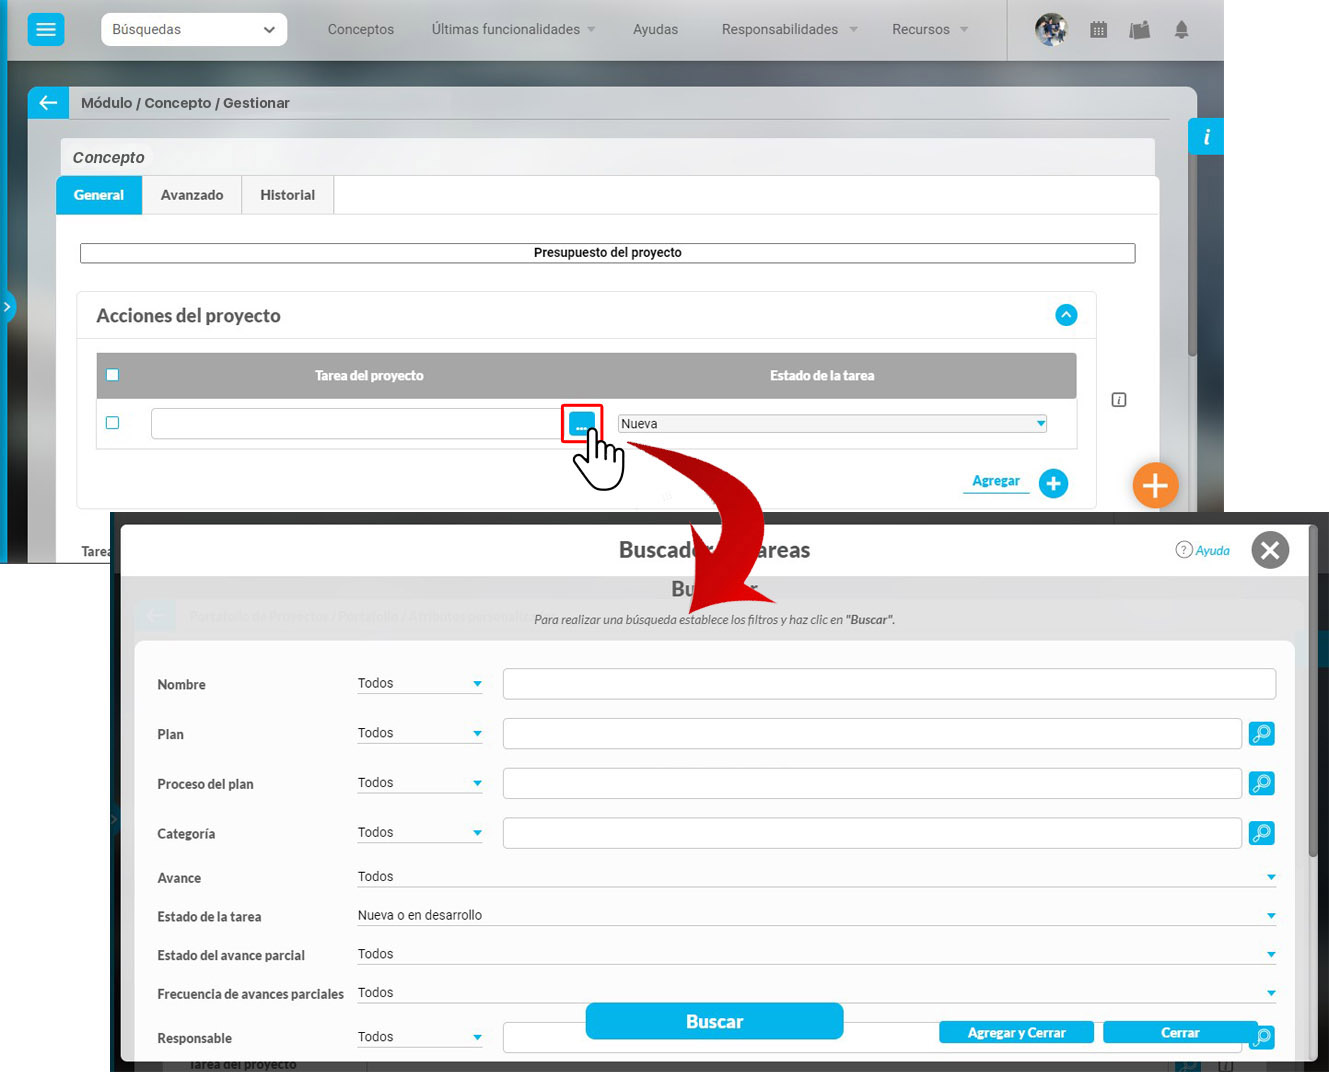
Task: Open the Estado de la tarea dropdown
Action: 816,916
